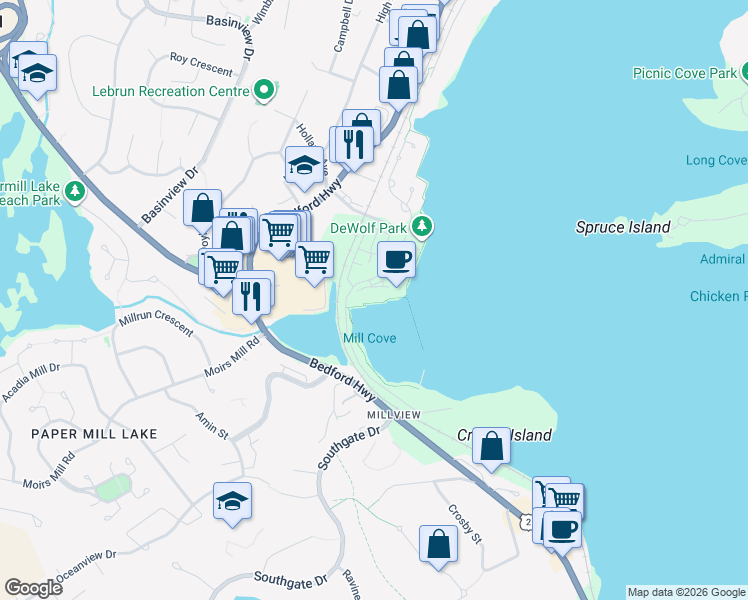Click the shopping bag marker beside Basinview Dr
This screenshot has width=748, height=600.
click(202, 207)
